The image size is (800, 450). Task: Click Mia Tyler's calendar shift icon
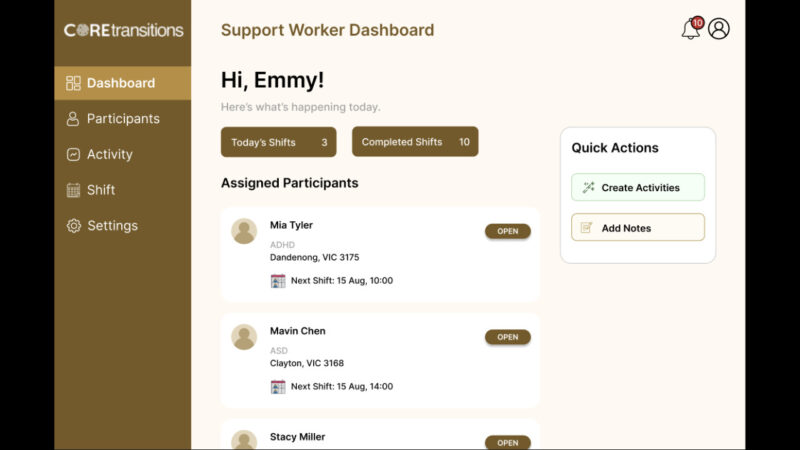(x=278, y=281)
